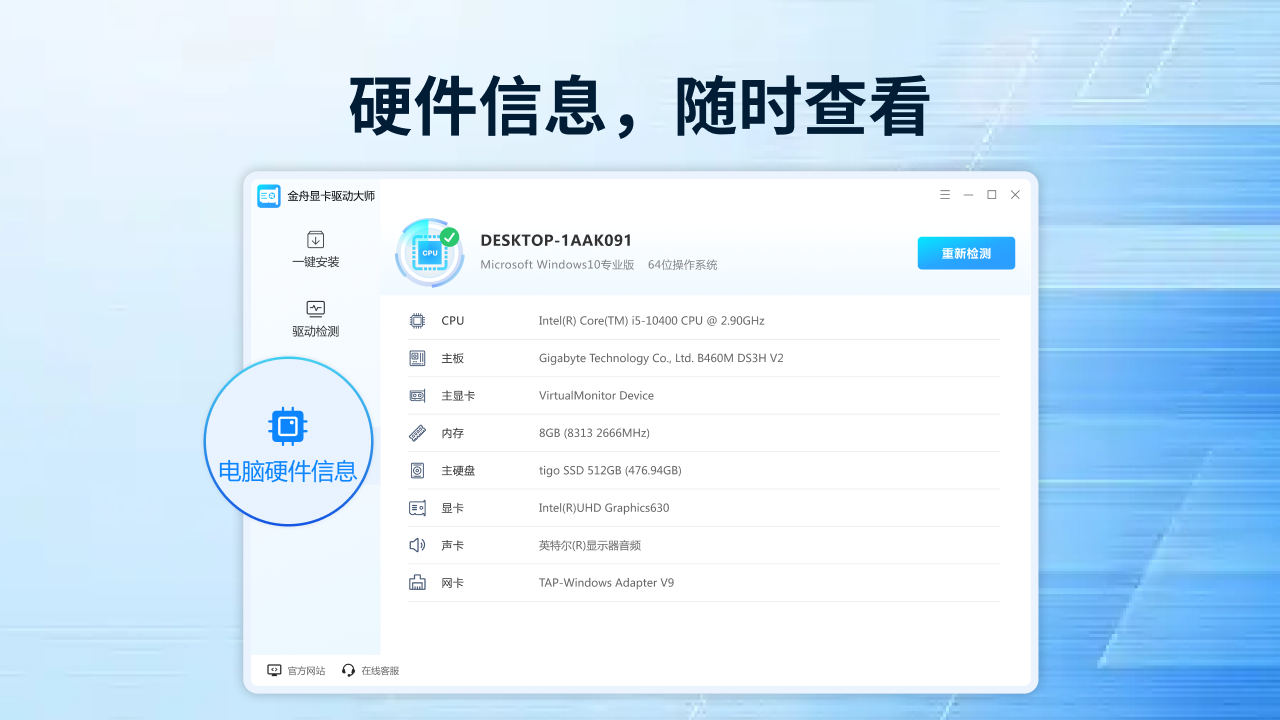
Task: Click the CPU row label
Action: tap(453, 321)
